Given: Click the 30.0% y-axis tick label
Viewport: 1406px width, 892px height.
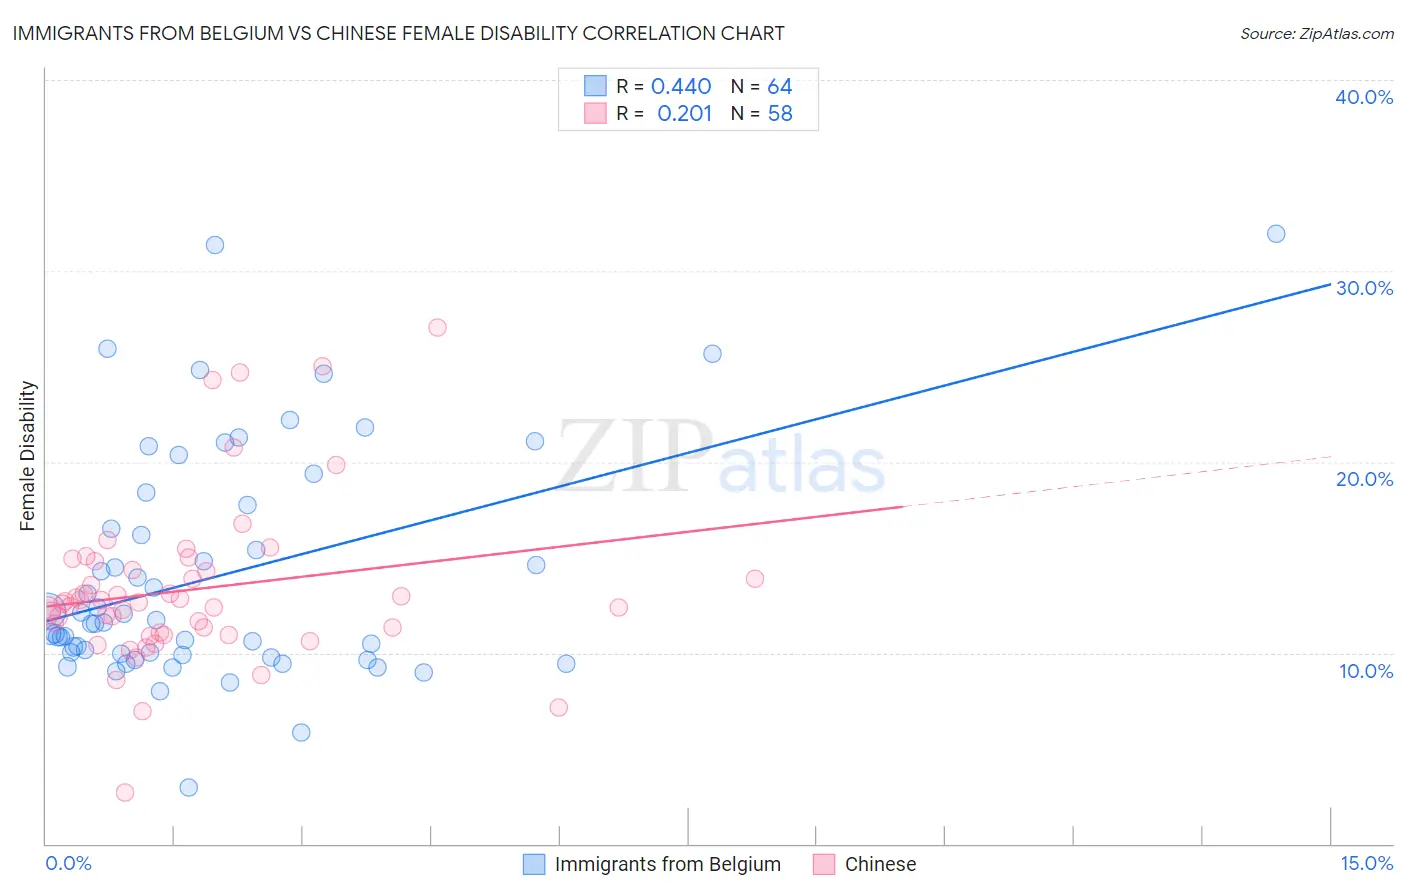Looking at the screenshot, I should 1364,288.
